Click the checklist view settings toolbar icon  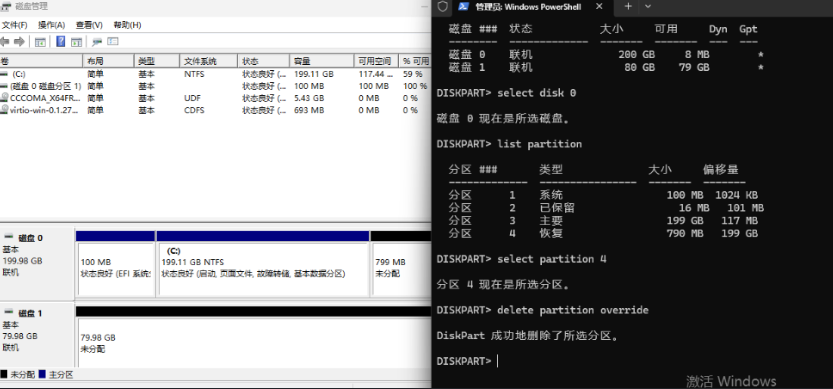click(112, 41)
